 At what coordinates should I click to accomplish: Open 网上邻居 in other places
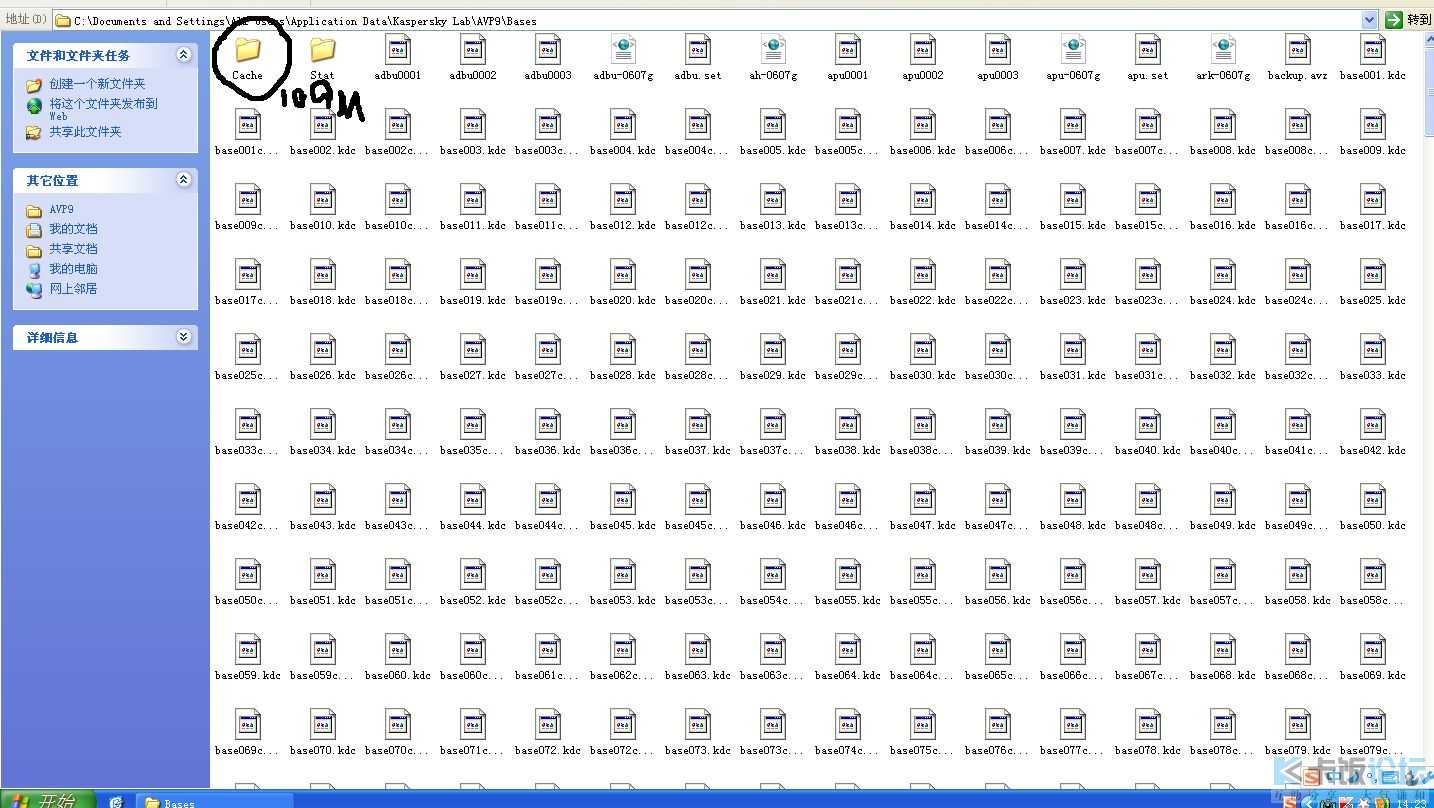pos(73,289)
